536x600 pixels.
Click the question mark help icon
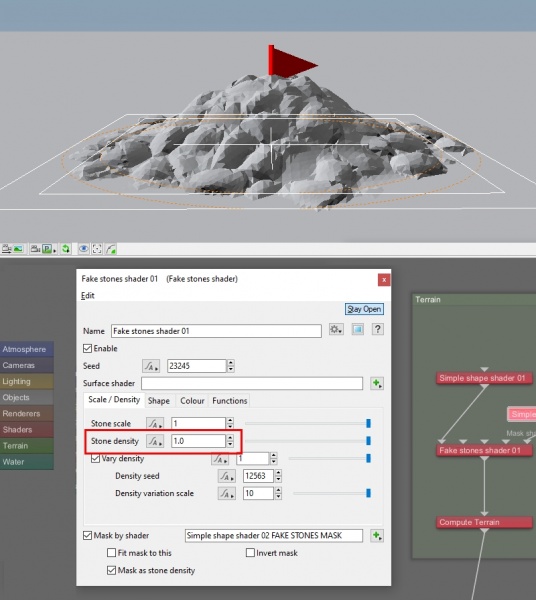378,329
